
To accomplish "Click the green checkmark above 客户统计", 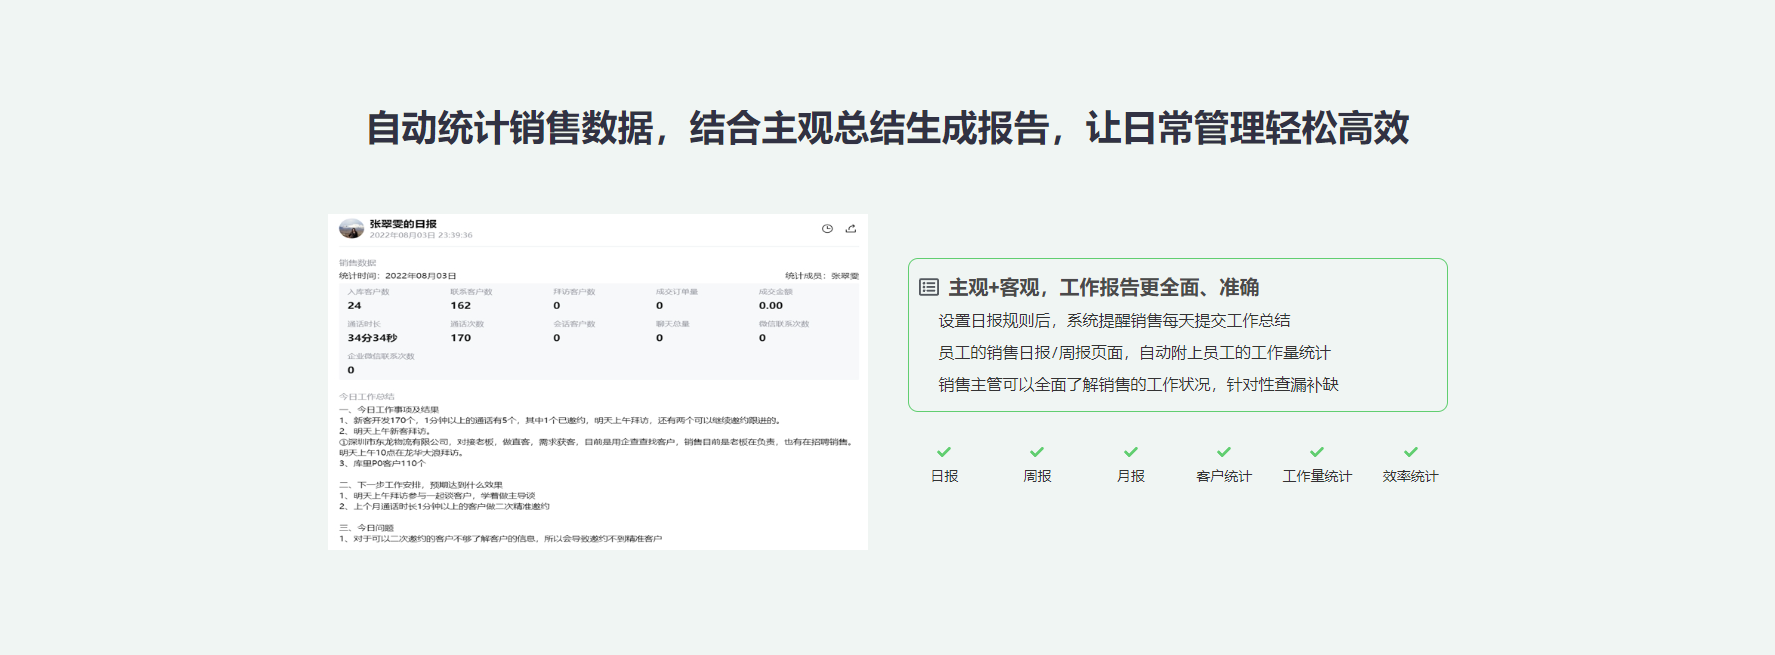I will click(x=1224, y=452).
